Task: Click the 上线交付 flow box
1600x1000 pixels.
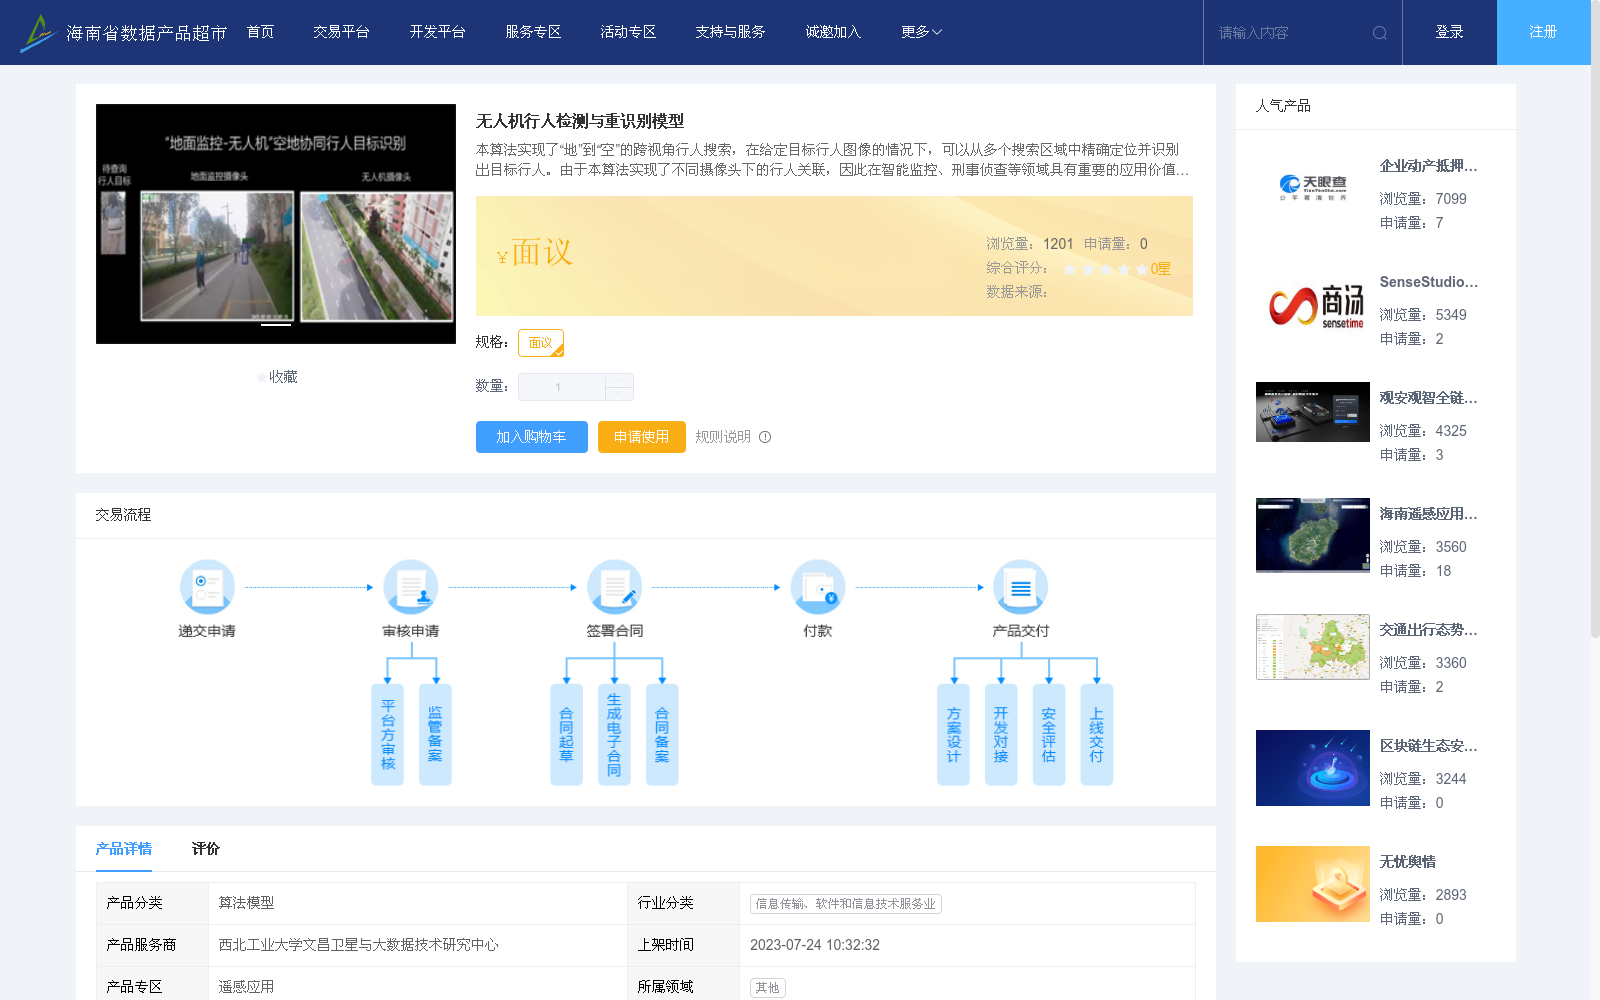Action: (1097, 735)
